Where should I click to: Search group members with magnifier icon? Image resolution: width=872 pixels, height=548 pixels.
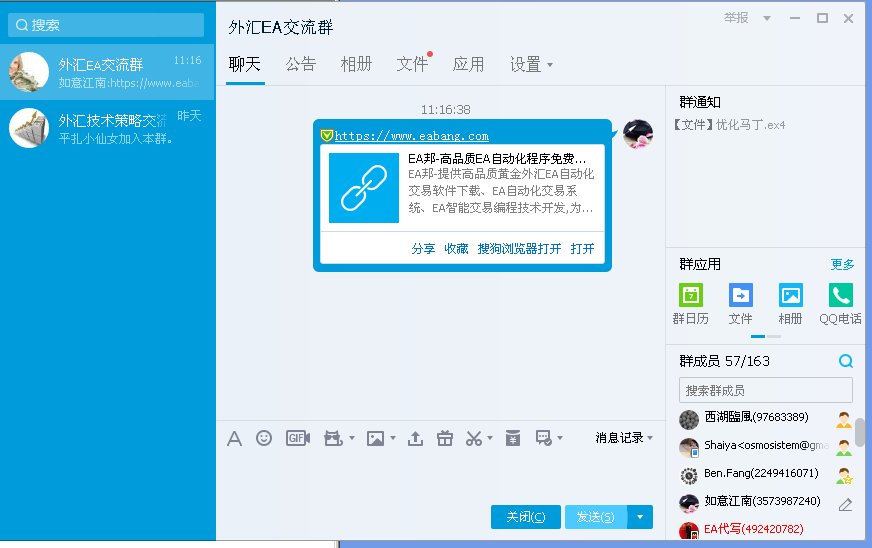coord(846,361)
